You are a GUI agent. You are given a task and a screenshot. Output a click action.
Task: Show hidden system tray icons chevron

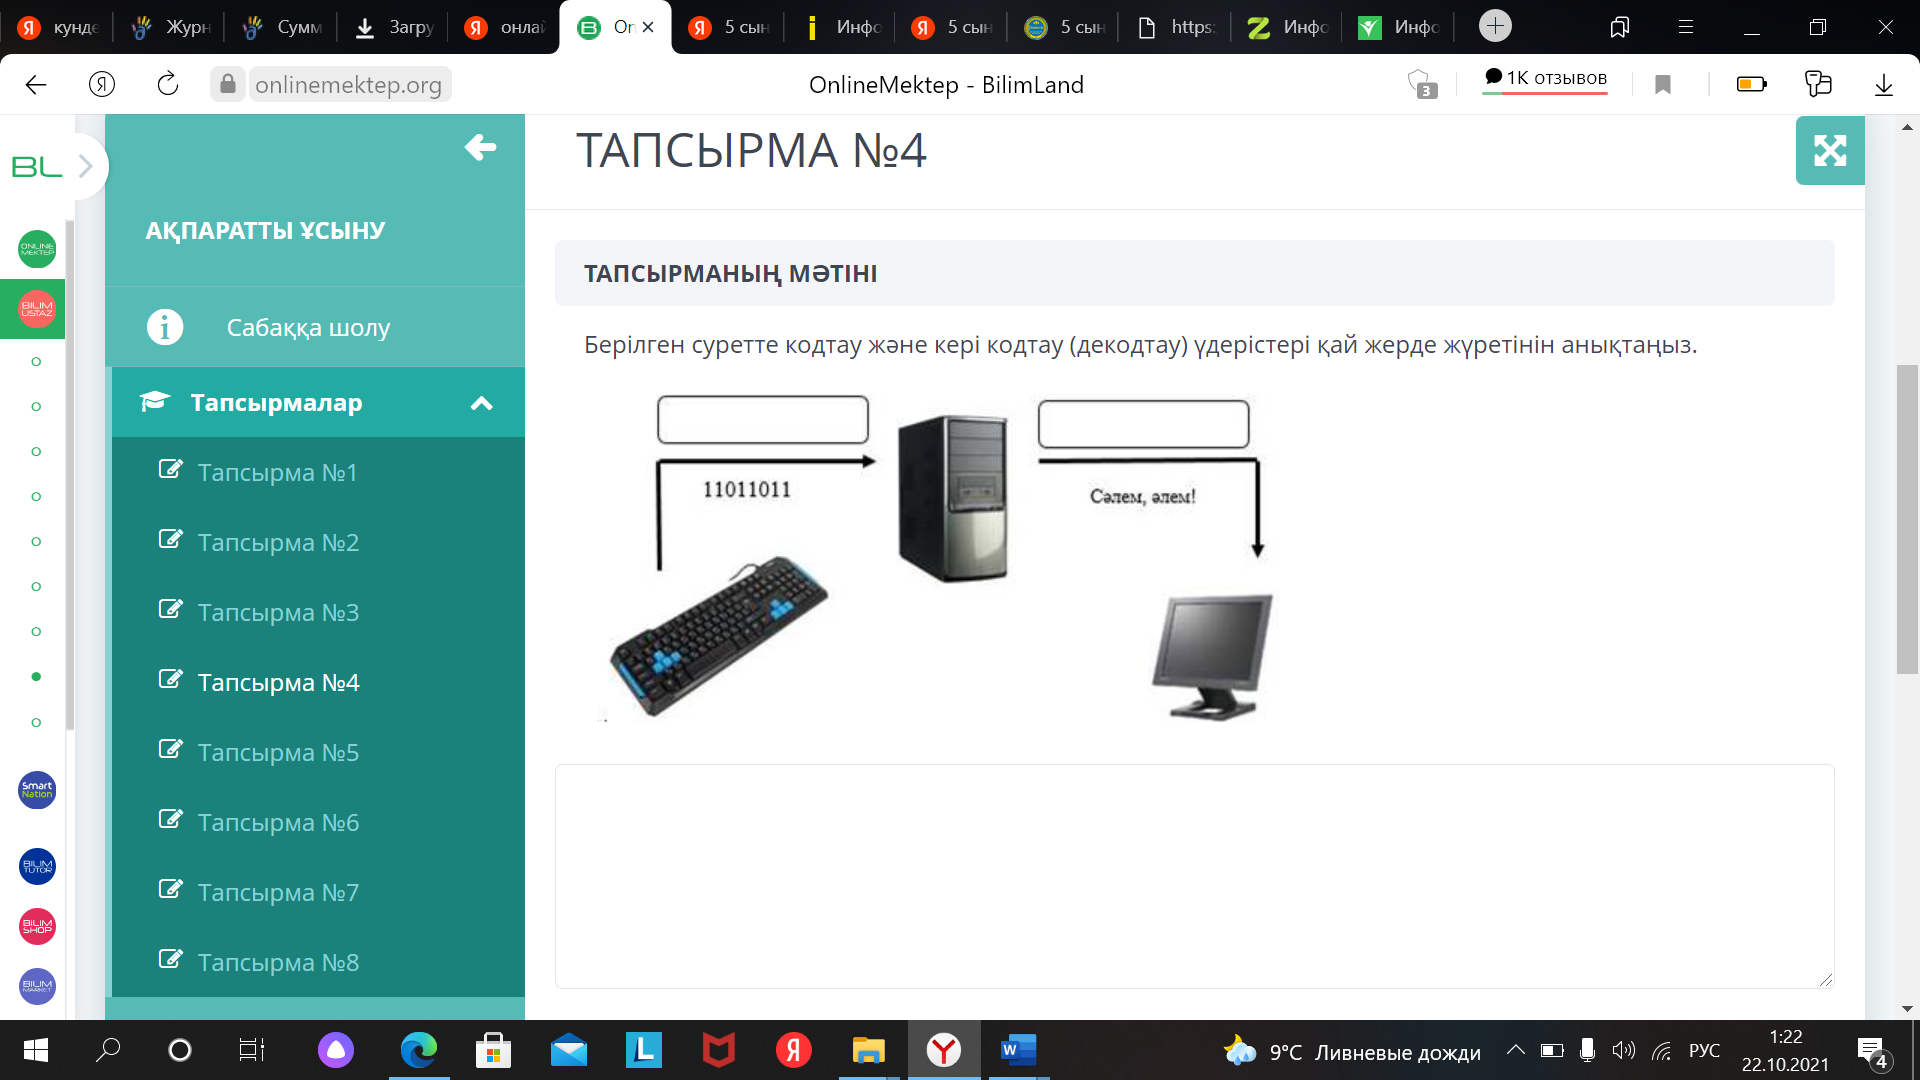(1515, 1050)
